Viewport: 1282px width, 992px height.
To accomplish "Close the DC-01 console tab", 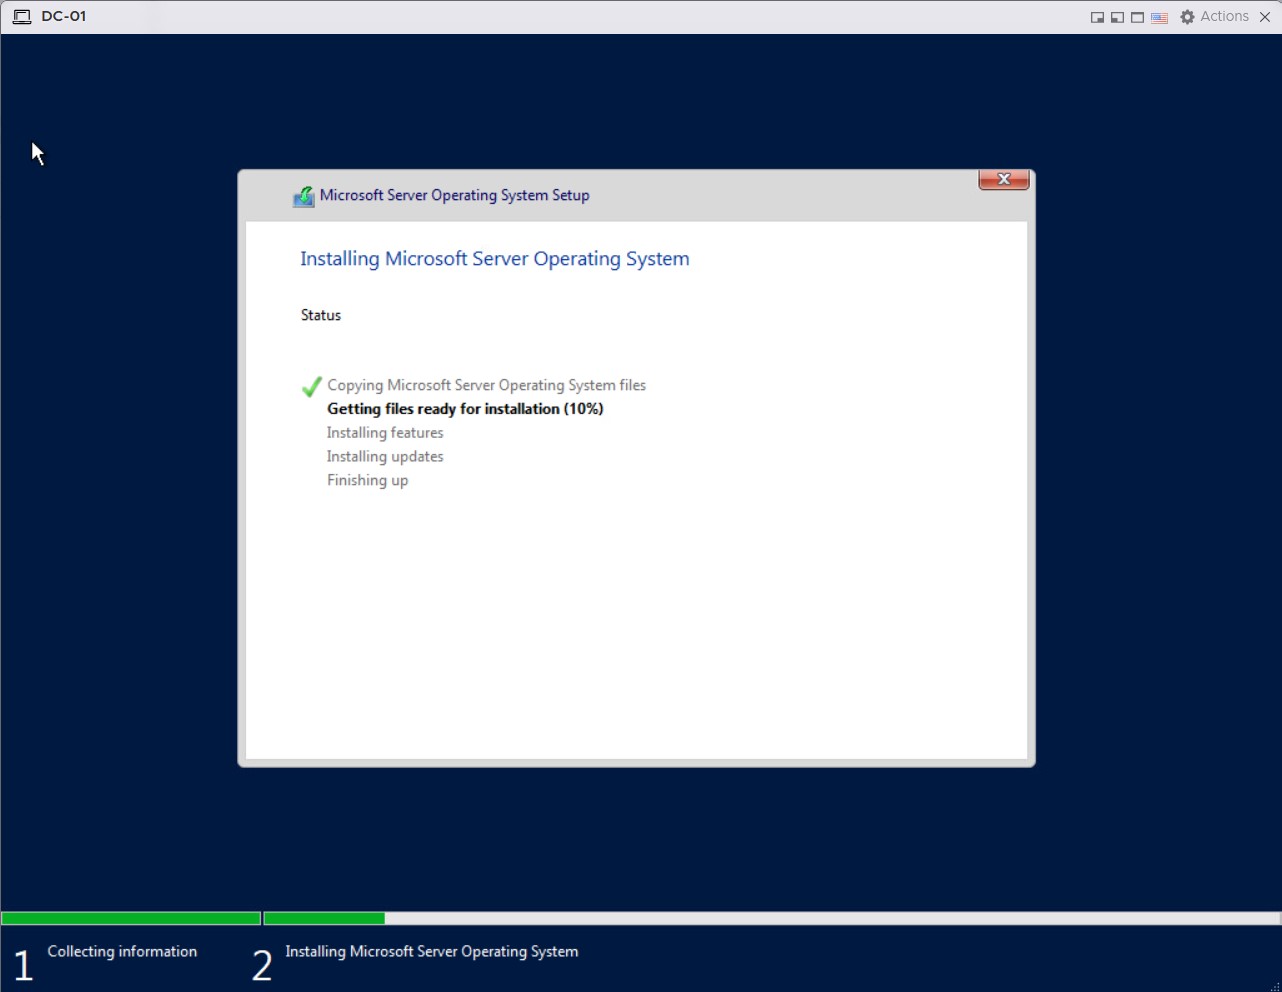I will 1265,17.
